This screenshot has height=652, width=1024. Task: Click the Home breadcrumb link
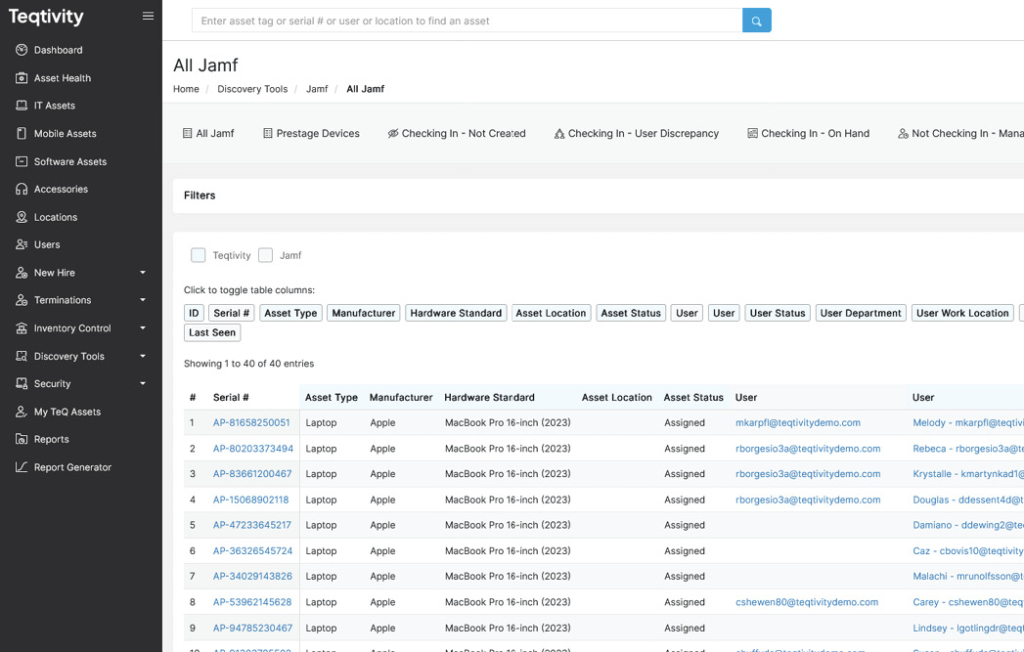click(186, 89)
